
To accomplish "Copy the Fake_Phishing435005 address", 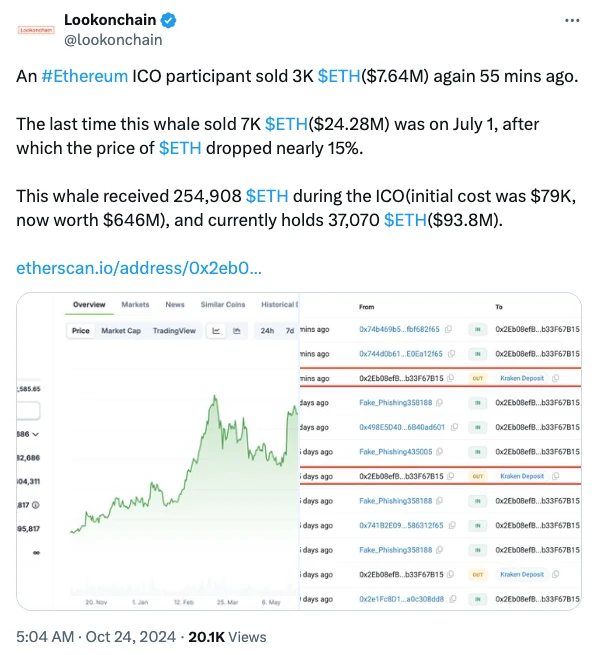I will click(439, 452).
